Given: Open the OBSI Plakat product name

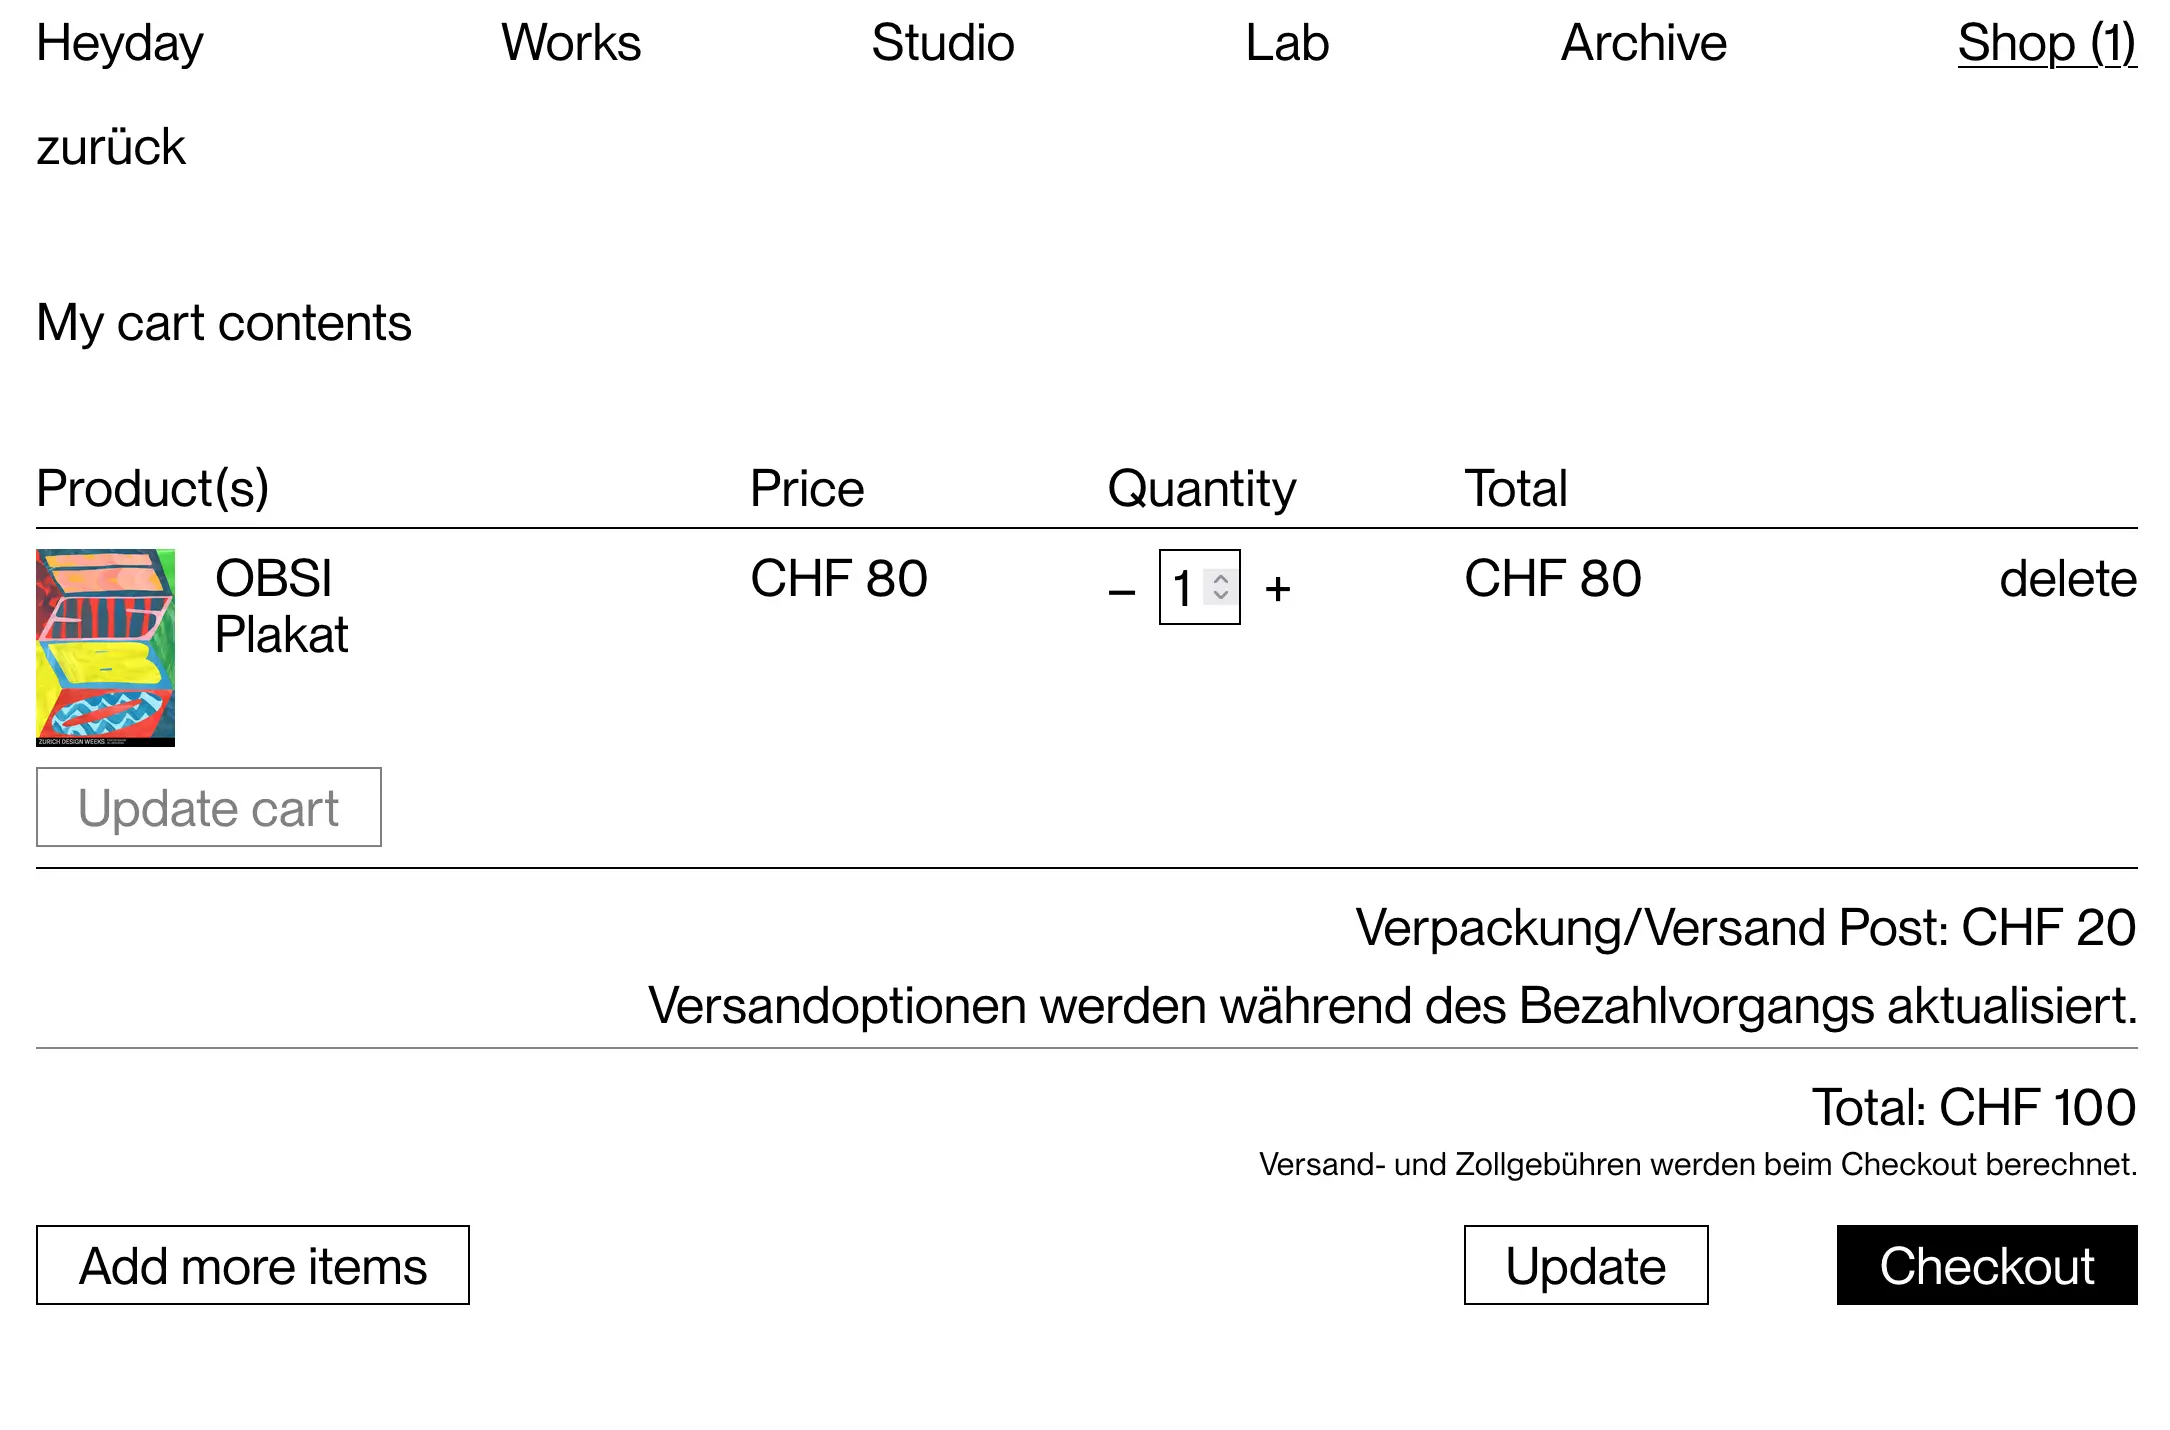Looking at the screenshot, I should [281, 606].
